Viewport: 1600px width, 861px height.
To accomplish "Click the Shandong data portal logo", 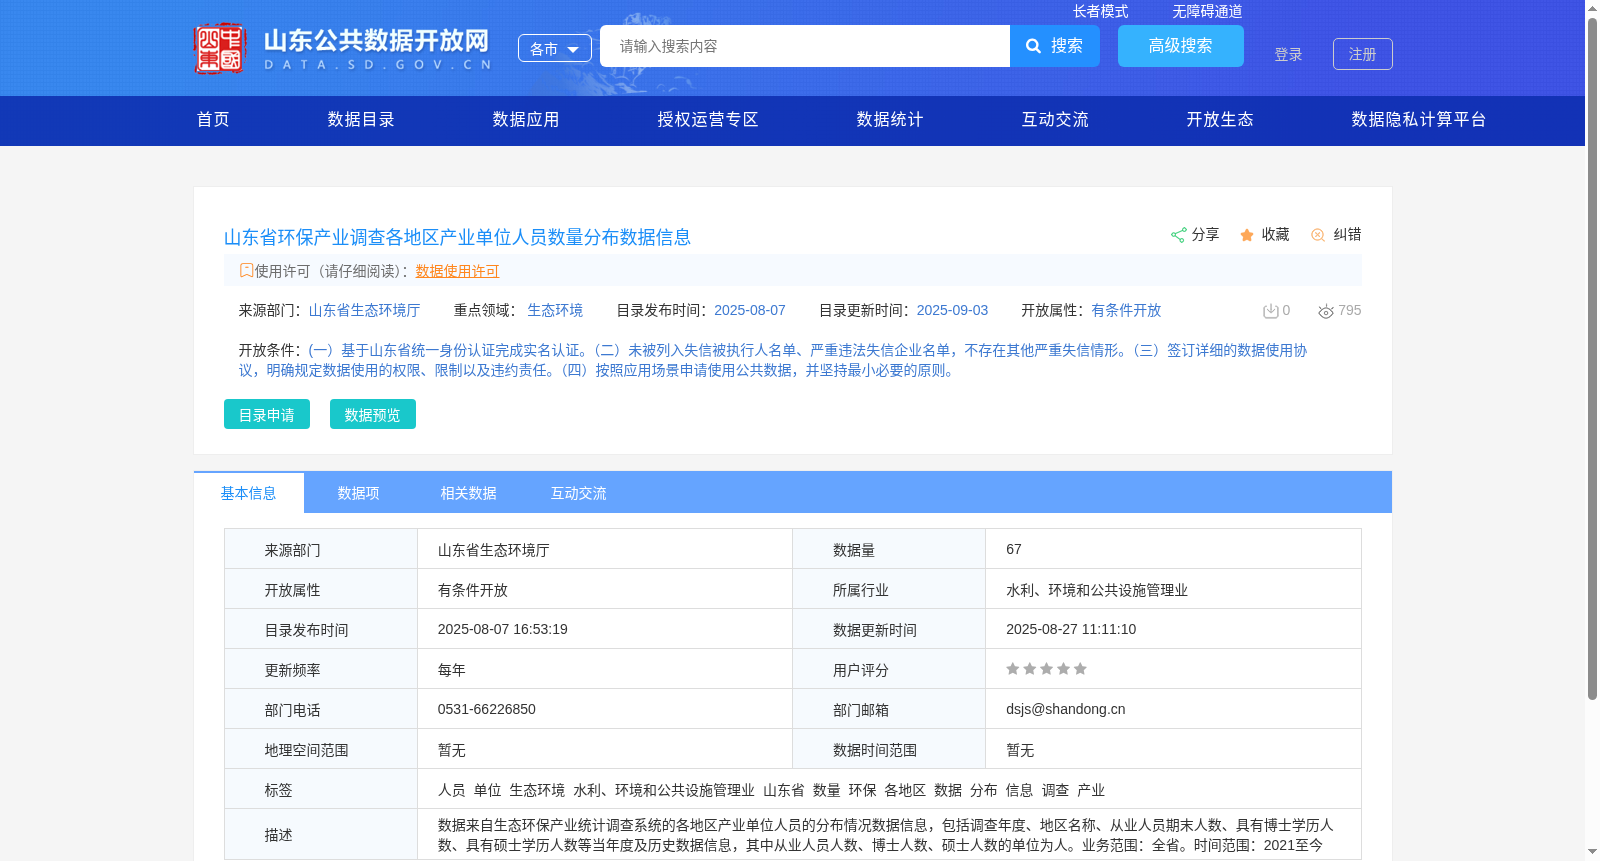I will pyautogui.click(x=343, y=48).
